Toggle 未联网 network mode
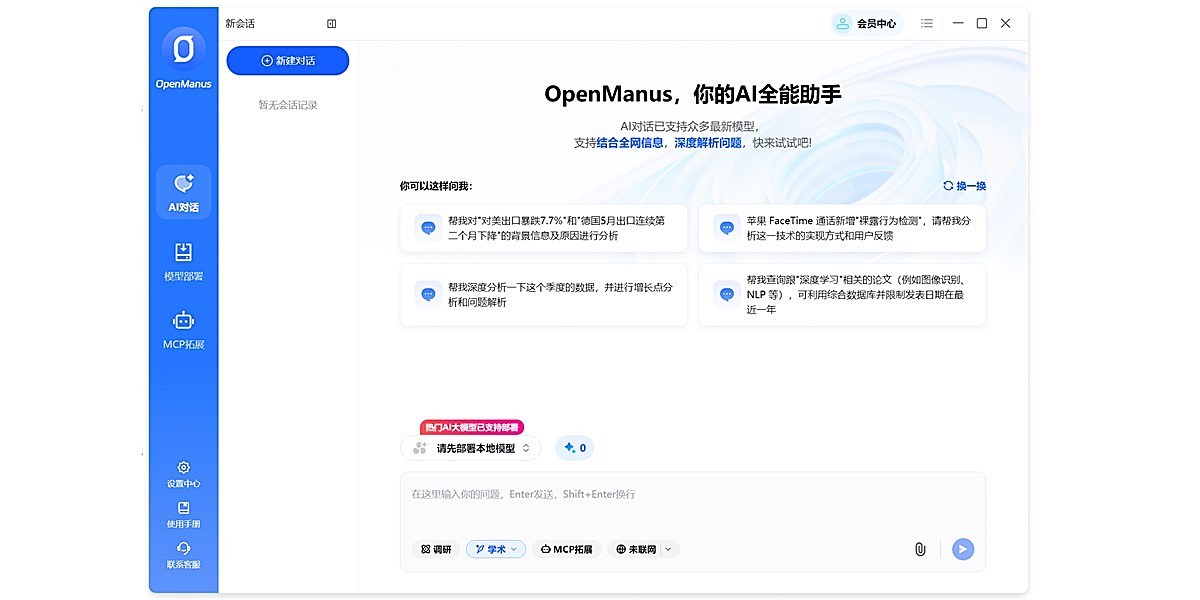1200x600 pixels. coord(637,548)
